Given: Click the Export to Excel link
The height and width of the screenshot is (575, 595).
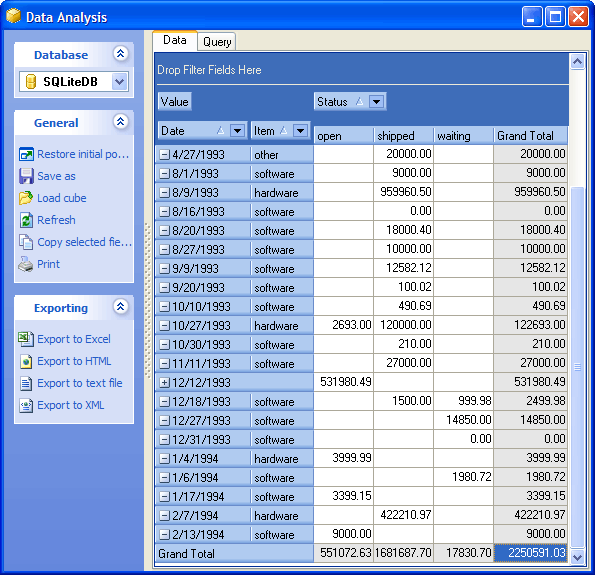Looking at the screenshot, I should 74,339.
